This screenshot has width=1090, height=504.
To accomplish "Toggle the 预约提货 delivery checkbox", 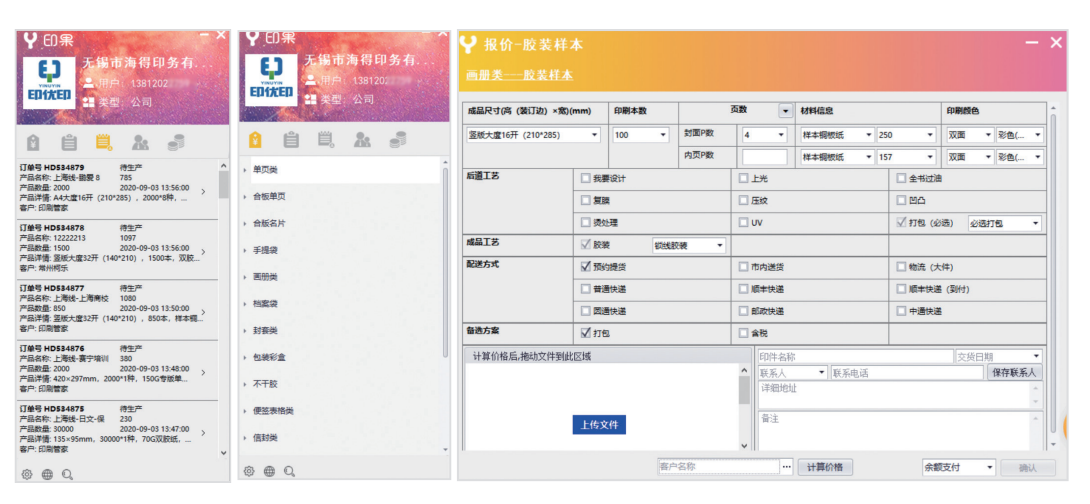I will point(585,267).
